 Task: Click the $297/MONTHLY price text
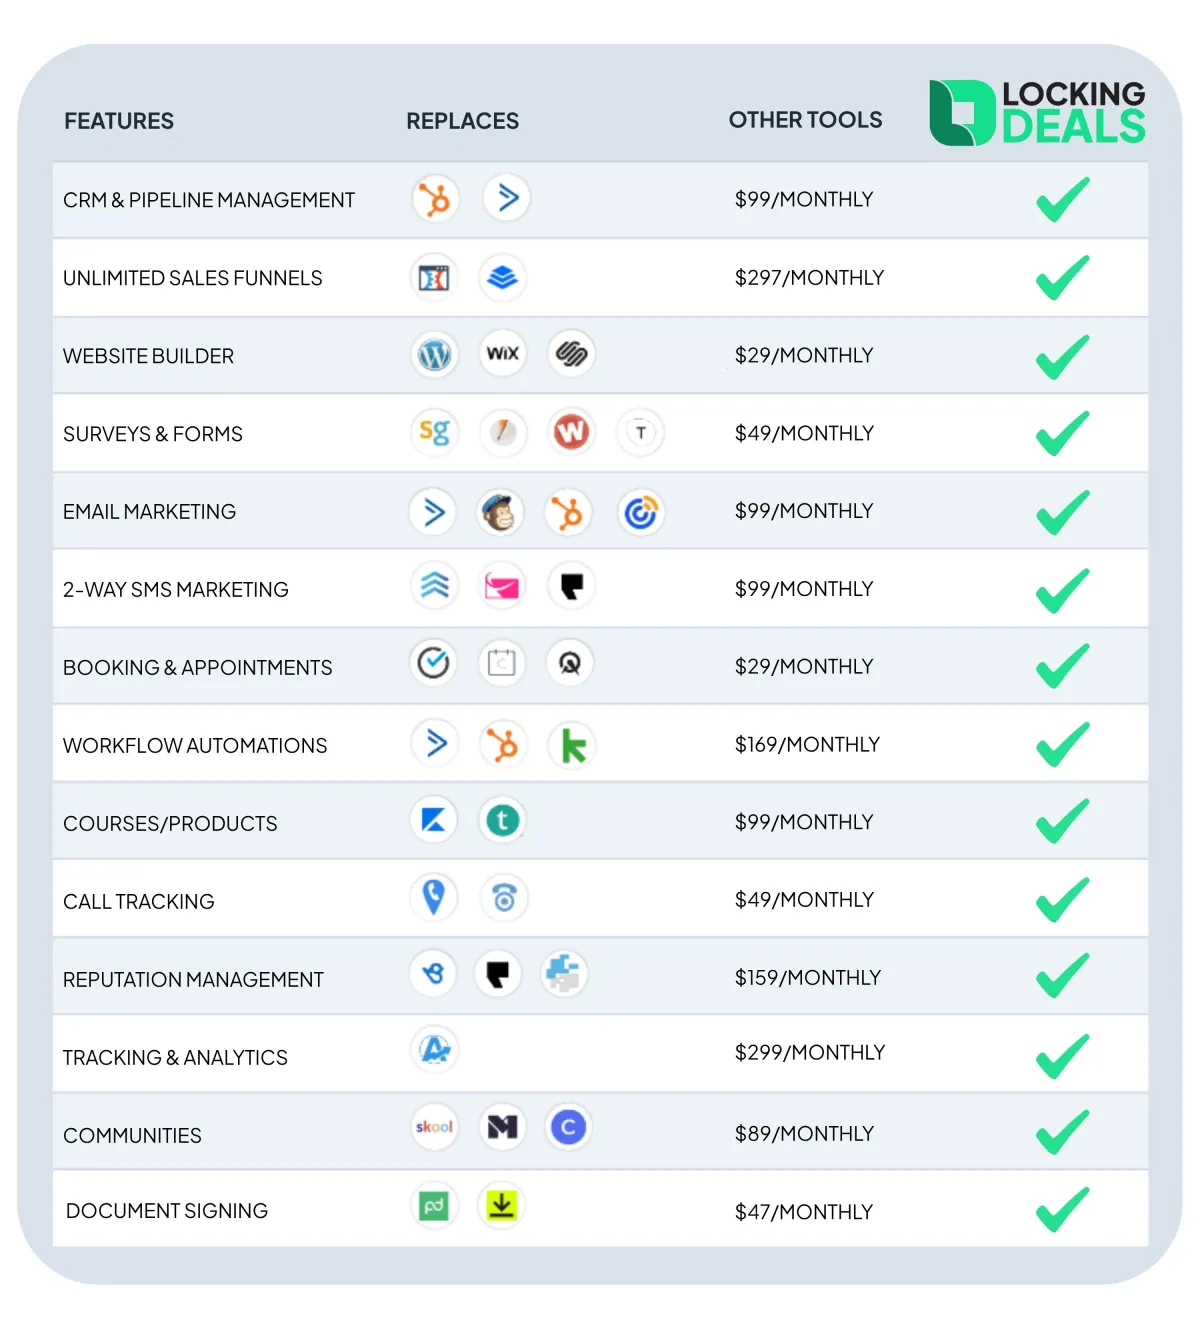[x=809, y=277]
